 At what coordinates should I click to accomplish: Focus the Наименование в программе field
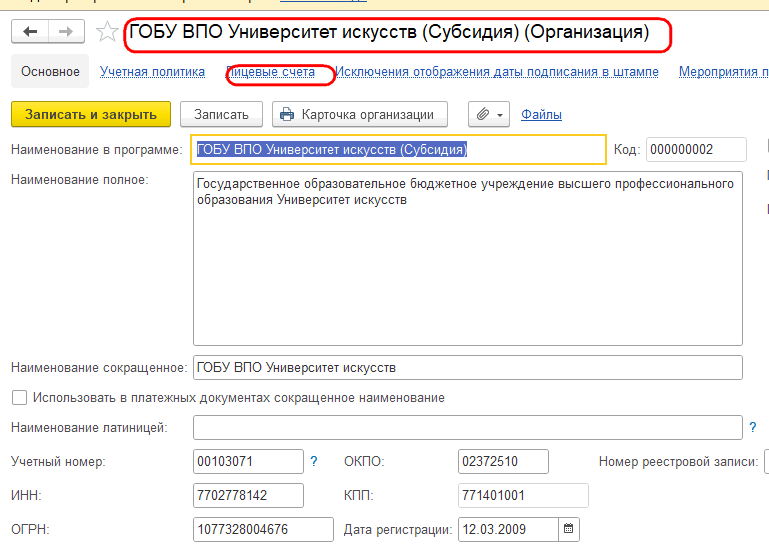[399, 150]
